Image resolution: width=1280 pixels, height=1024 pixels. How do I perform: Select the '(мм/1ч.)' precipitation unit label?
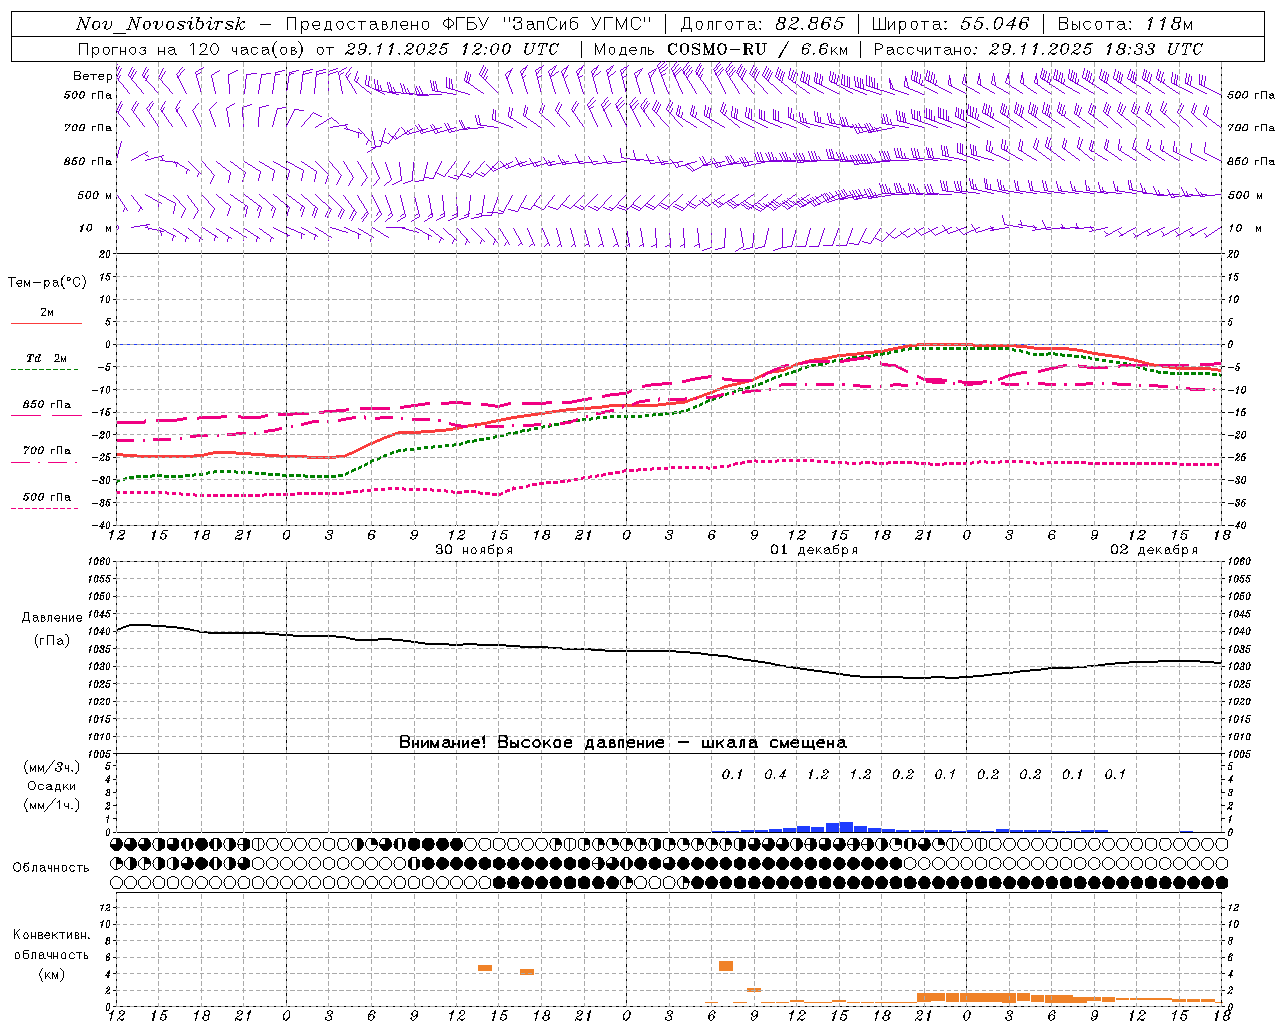coord(52,805)
